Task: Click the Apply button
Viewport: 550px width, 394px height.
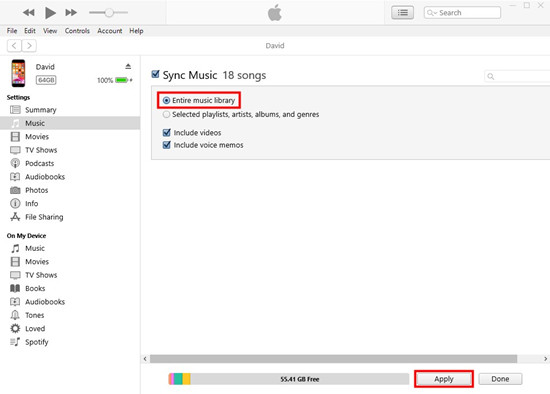Action: [x=444, y=379]
